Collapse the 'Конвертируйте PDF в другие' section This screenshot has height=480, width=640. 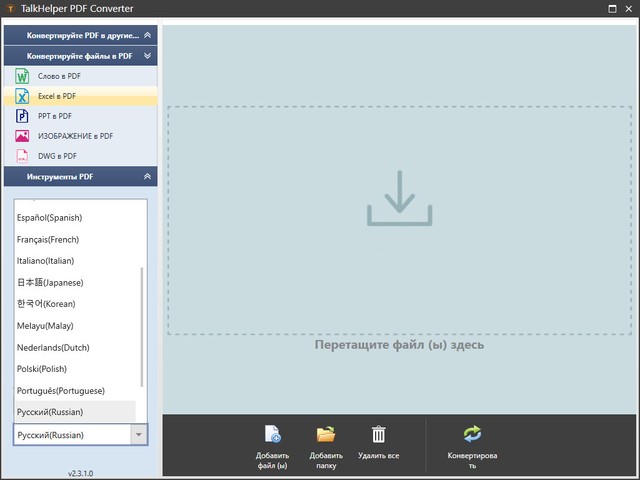pyautogui.click(x=148, y=35)
